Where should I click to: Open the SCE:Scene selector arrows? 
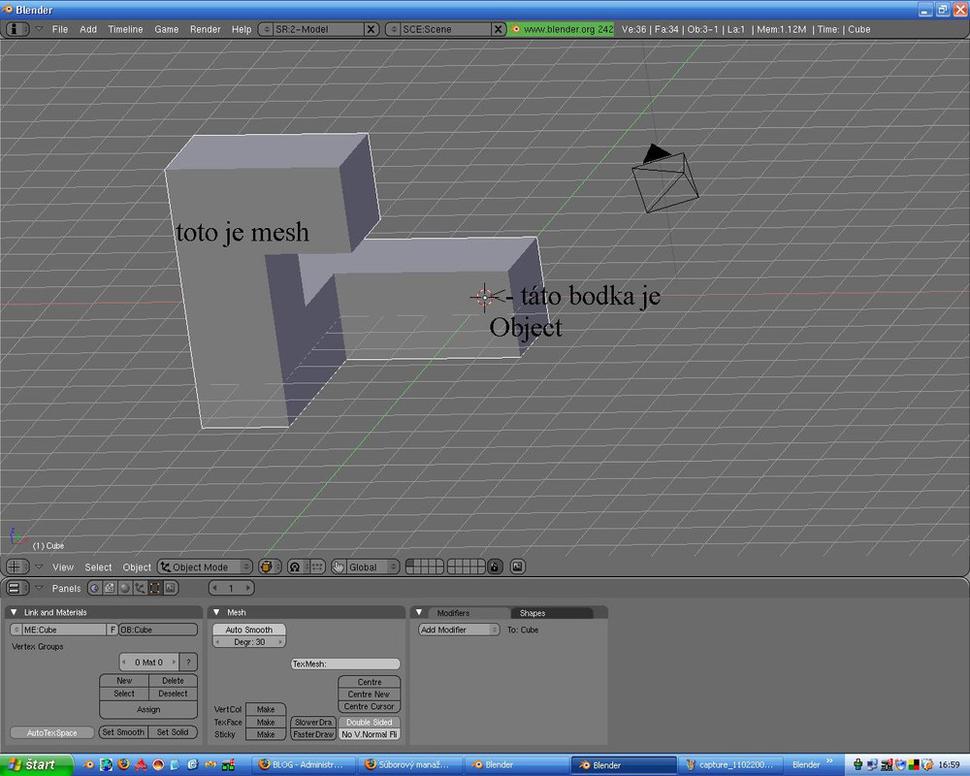394,29
